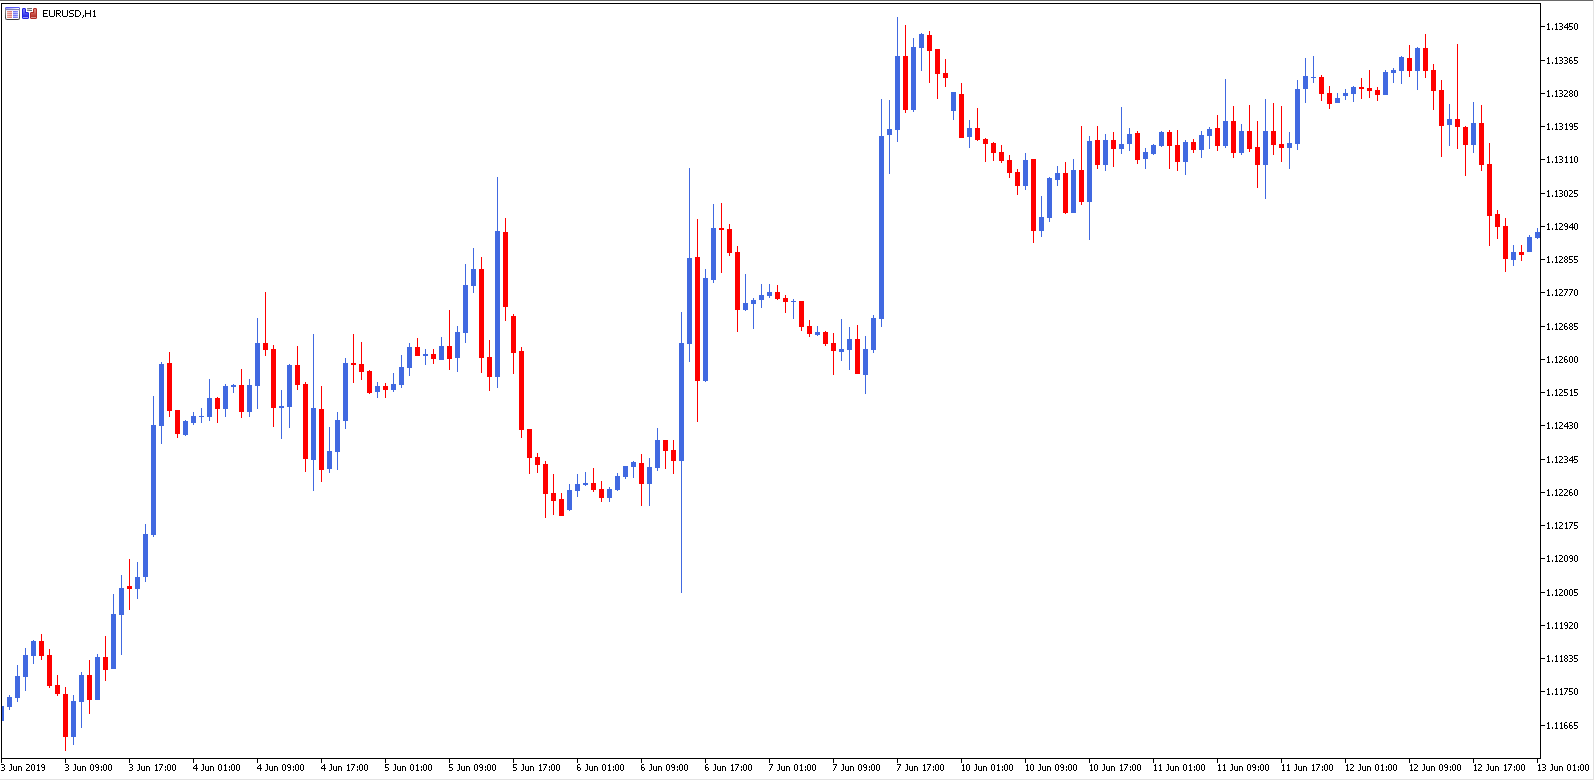Screen dimensions: 1594x780
Task: Click the 4 Jun 01:00 time label
Action: [x=216, y=768]
